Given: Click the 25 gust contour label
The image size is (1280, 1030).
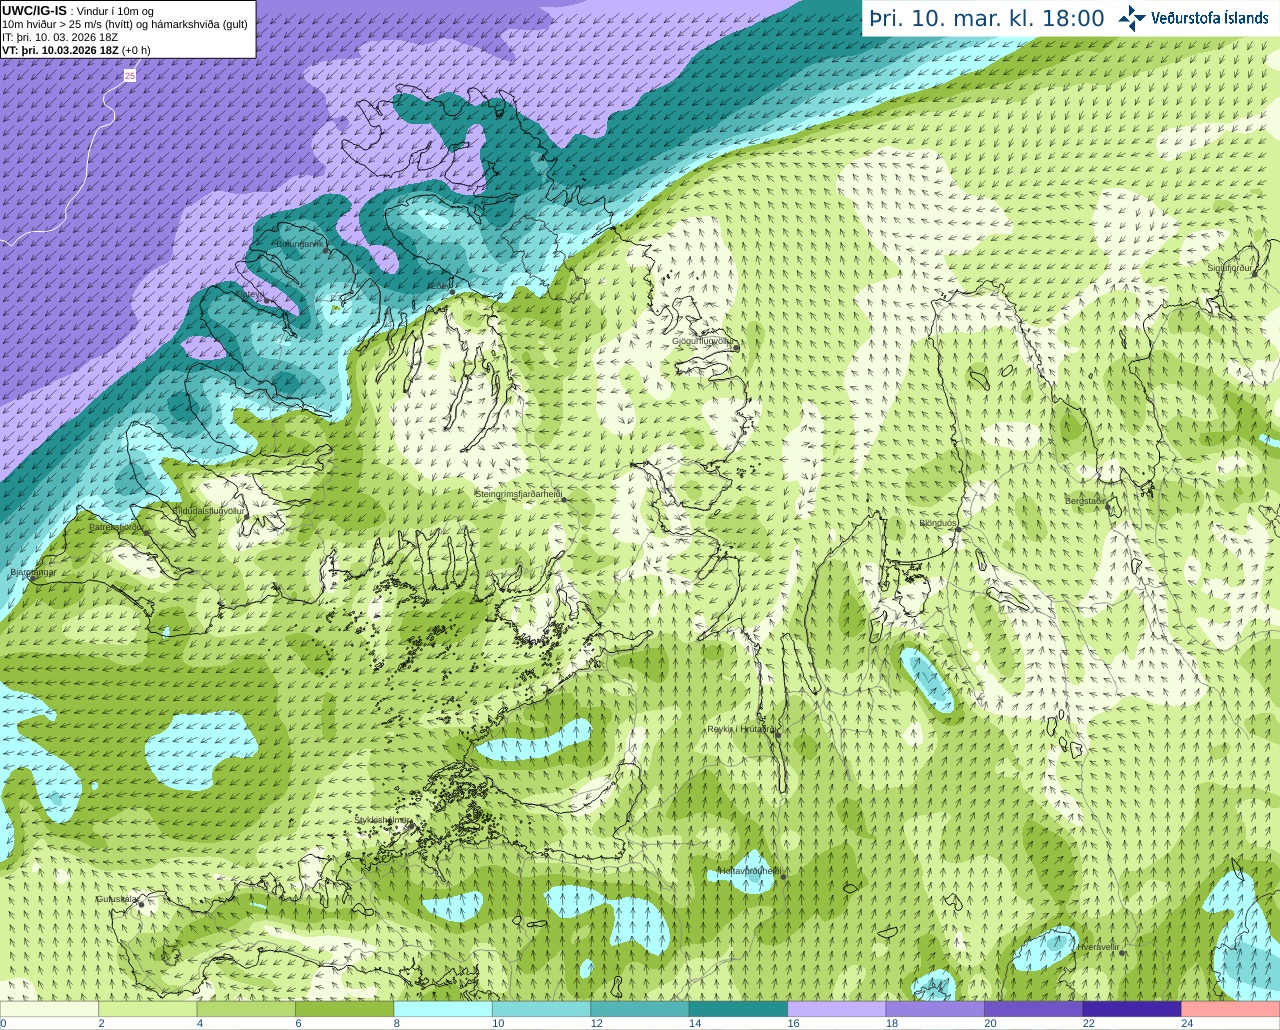Looking at the screenshot, I should click(x=130, y=76).
